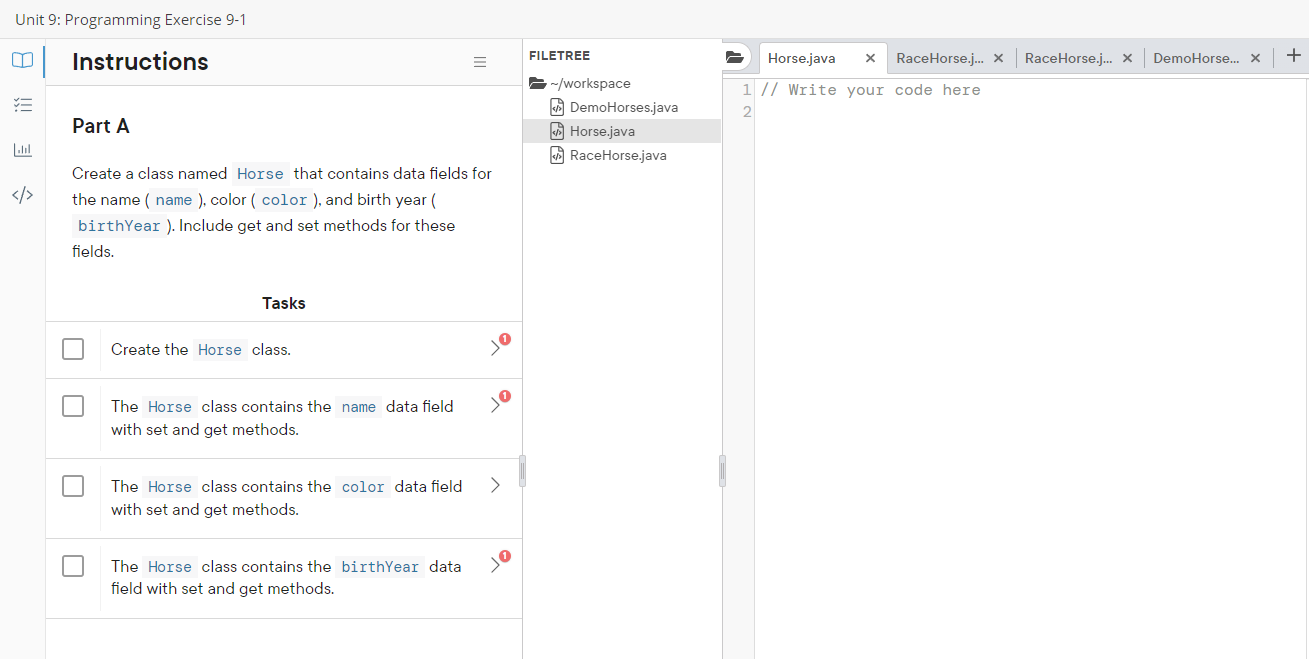This screenshot has height=659, width=1309.
Task: Expand the 'Create the Horse class' task
Action: click(x=494, y=347)
